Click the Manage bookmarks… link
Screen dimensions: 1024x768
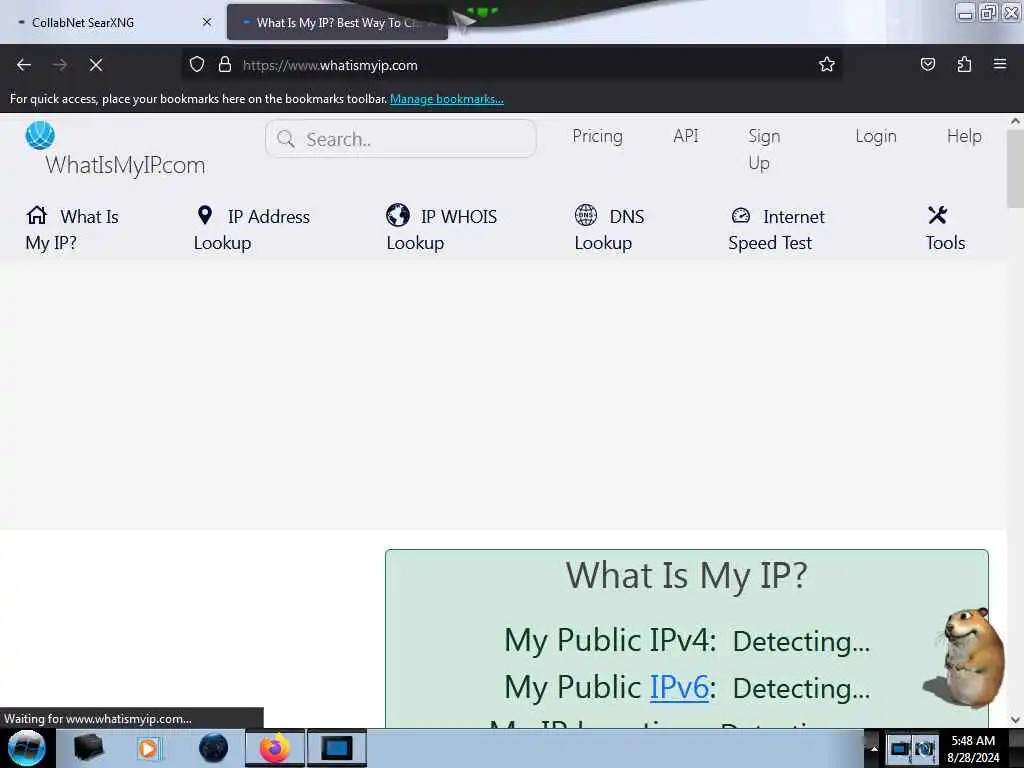pyautogui.click(x=447, y=99)
